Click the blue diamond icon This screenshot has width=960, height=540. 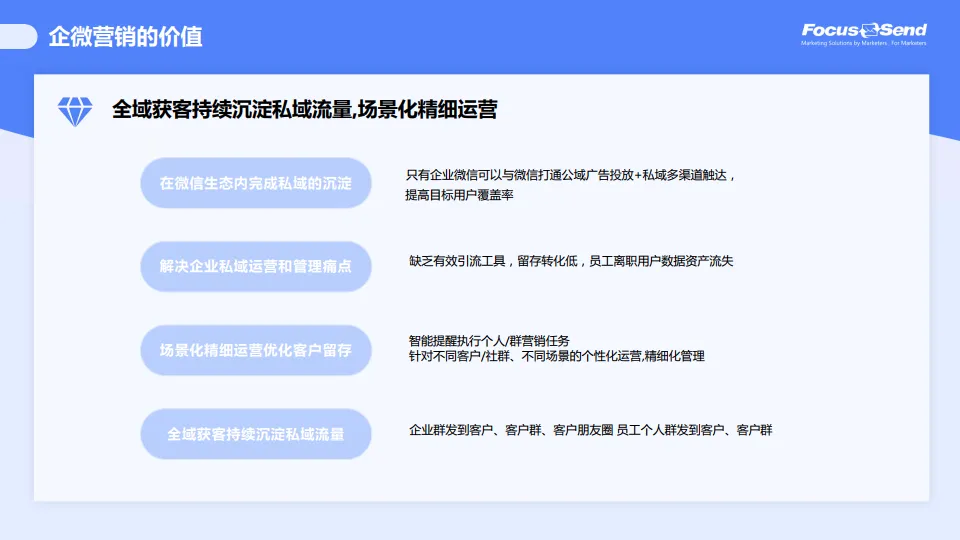(x=75, y=111)
